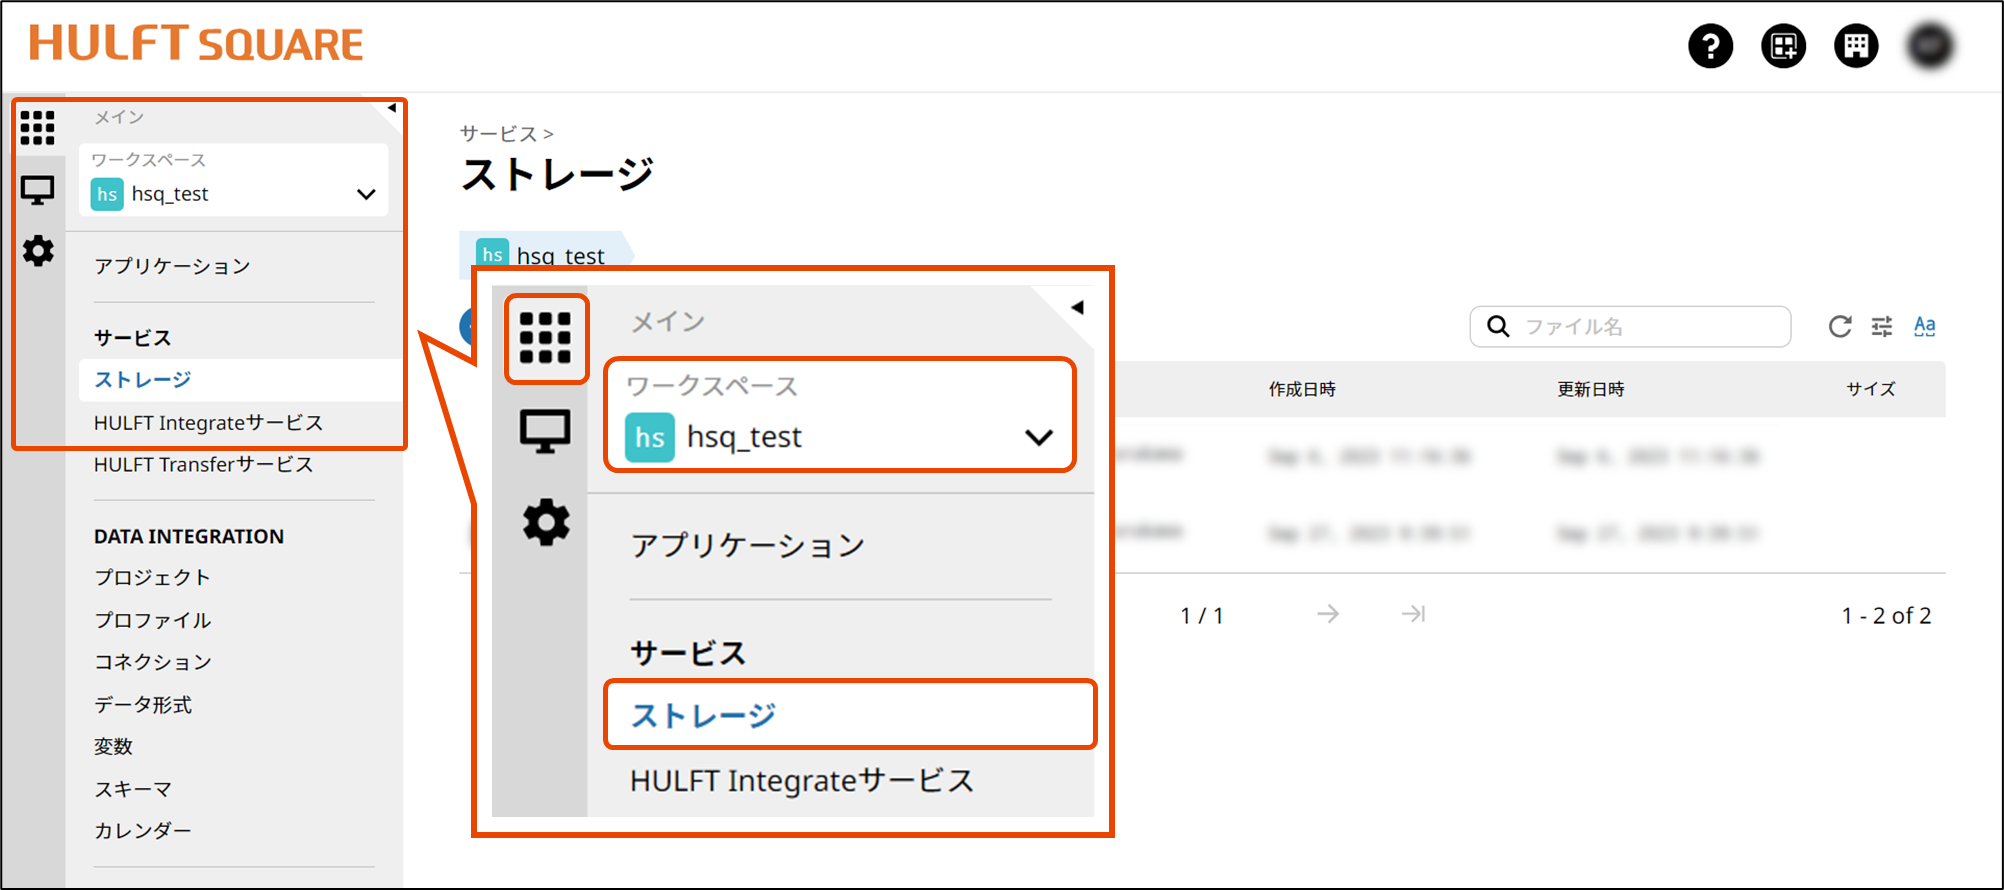Select アプリケーション in the sidebar
Screen dimensions: 2004x890
[x=172, y=266]
